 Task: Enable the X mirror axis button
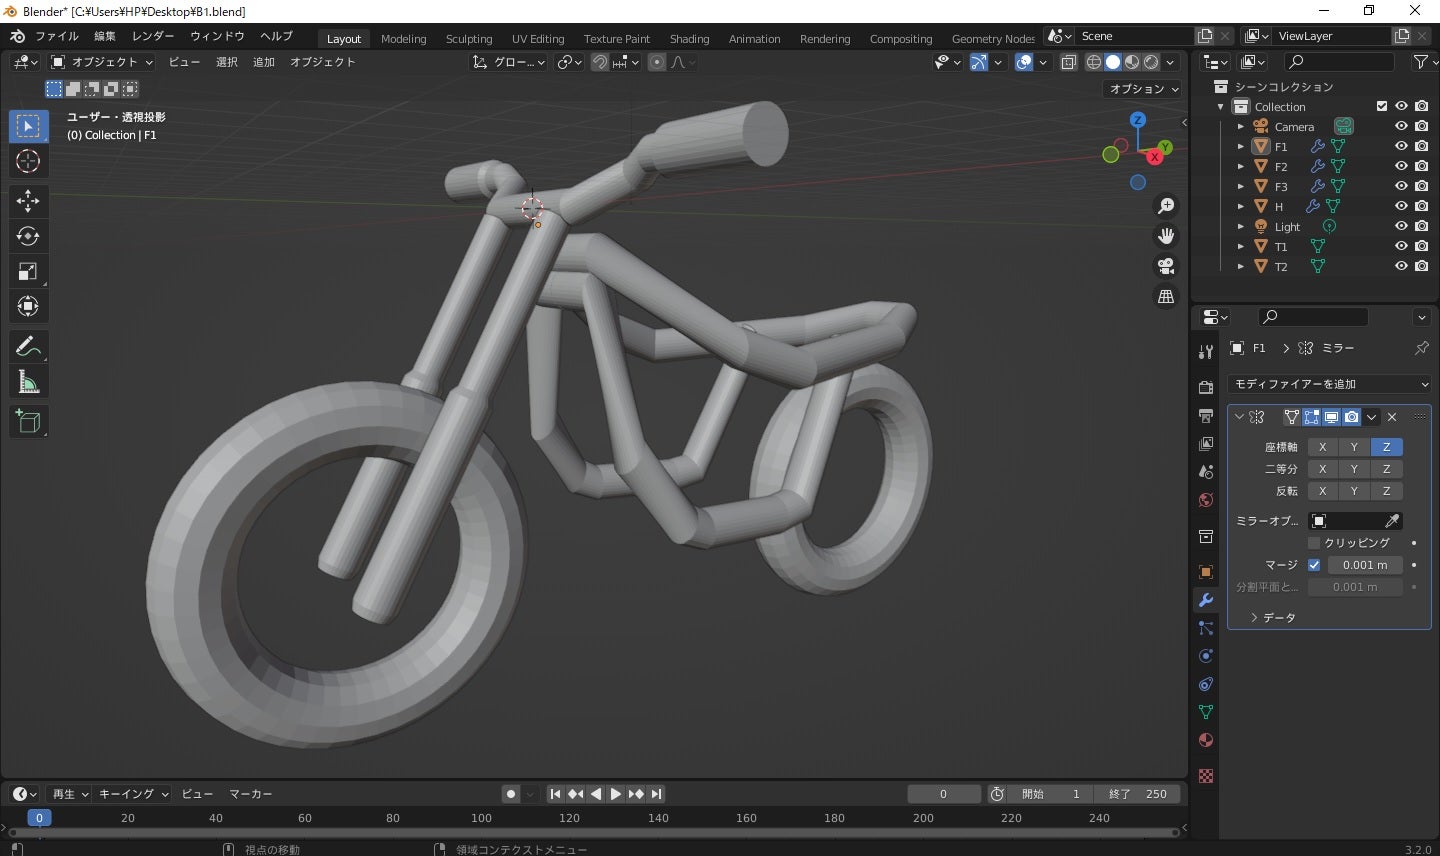click(x=1322, y=447)
